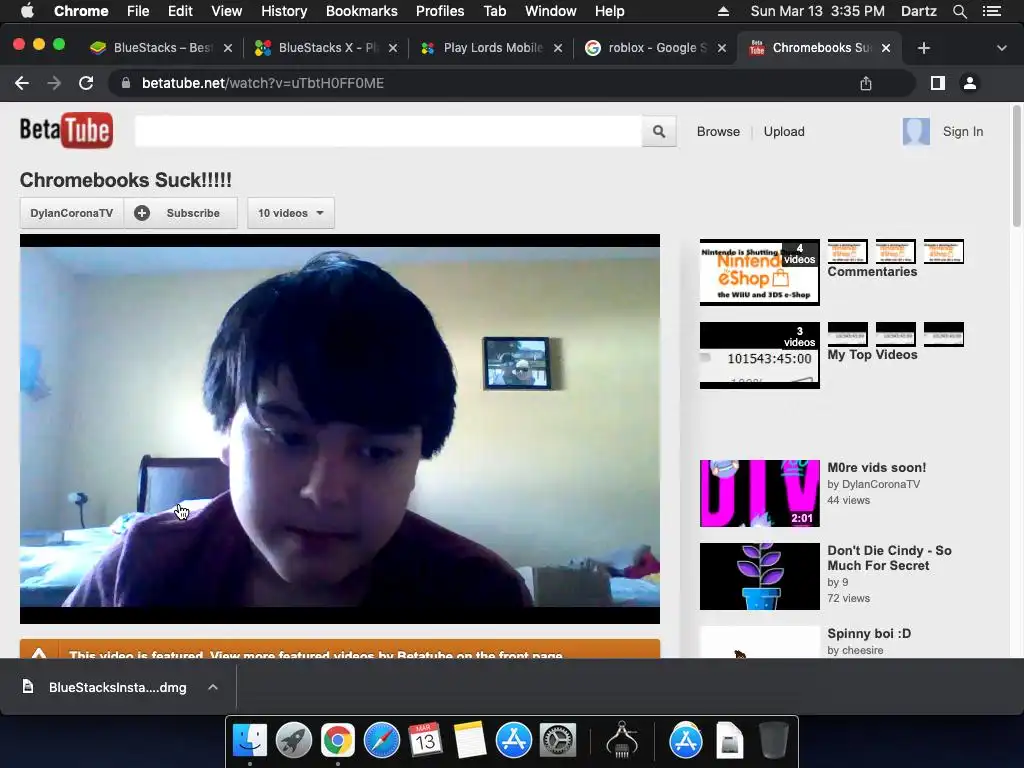Screen dimensions: 1024x768
Task: Open the Profiles menu
Action: (440, 11)
